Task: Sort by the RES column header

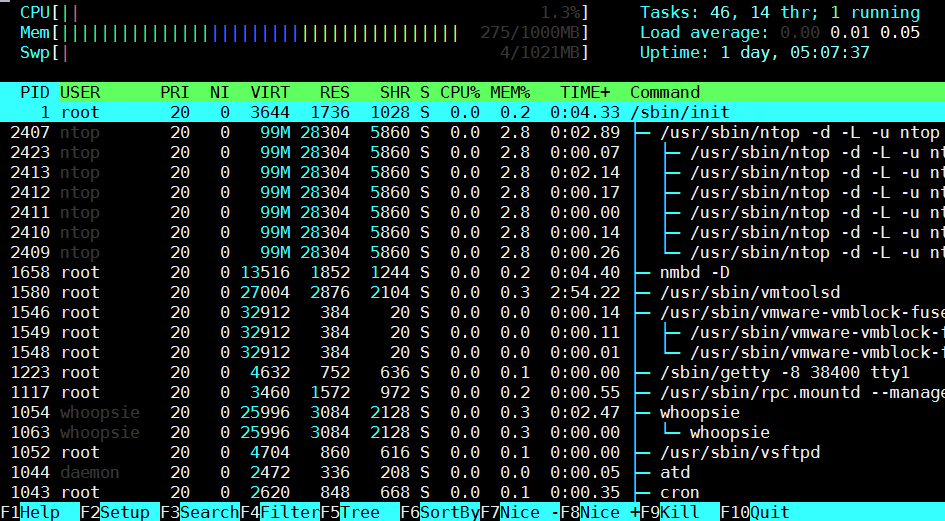Action: [334, 92]
